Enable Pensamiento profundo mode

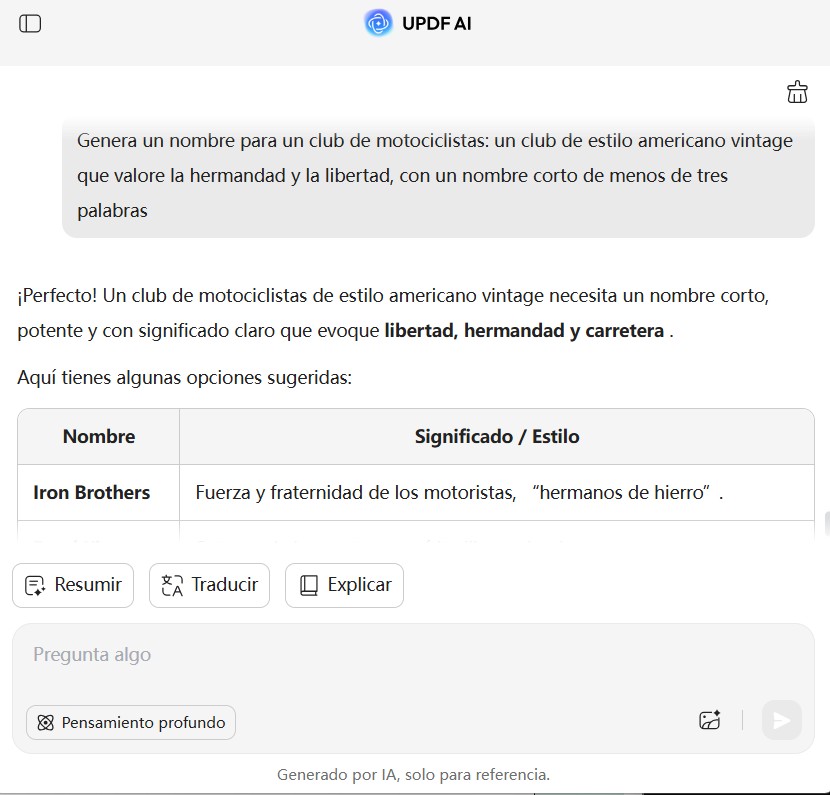pos(131,722)
